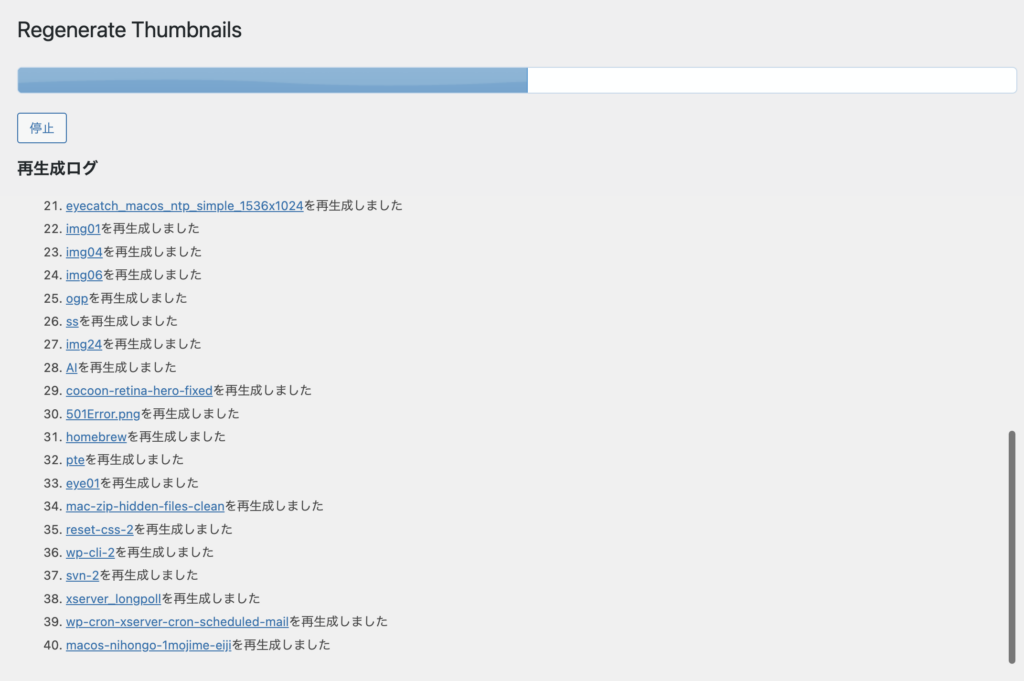
Task: Click the thumbnail regeneration progress bar
Action: [517, 80]
